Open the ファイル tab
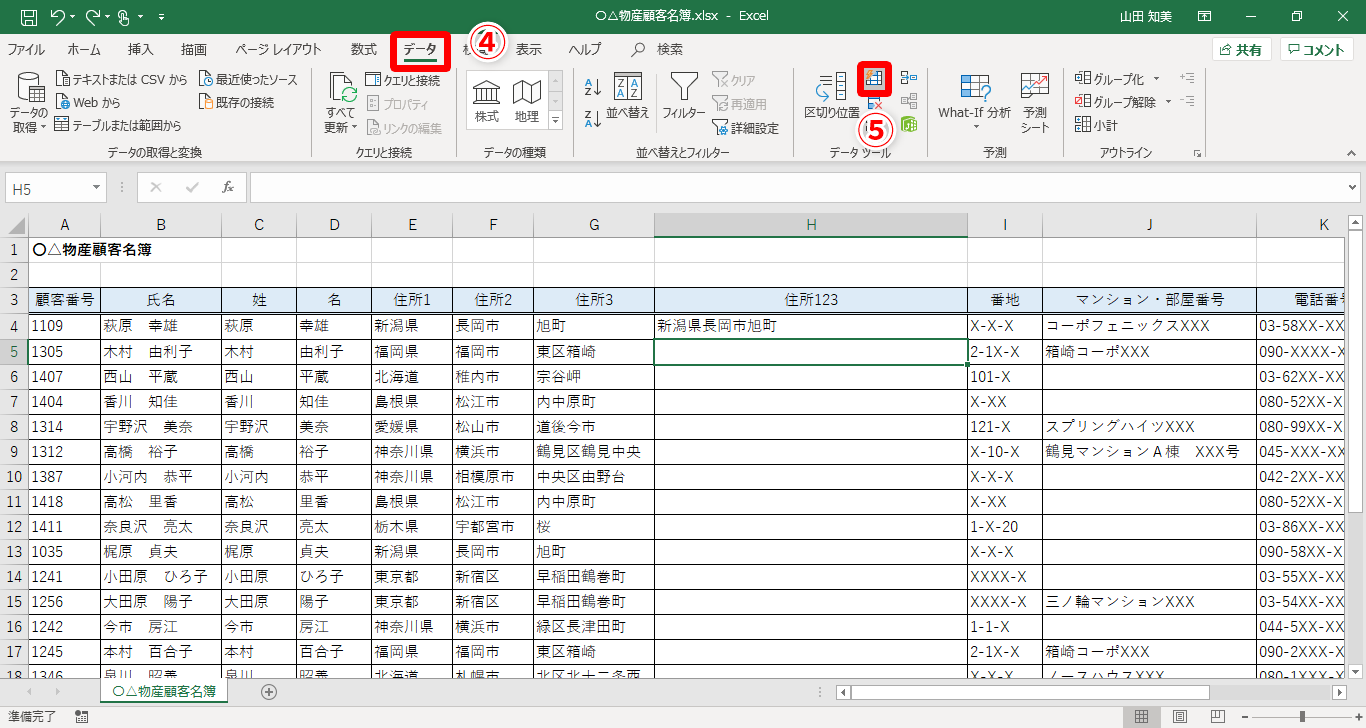Viewport: 1366px width, 728px height. coord(26,49)
